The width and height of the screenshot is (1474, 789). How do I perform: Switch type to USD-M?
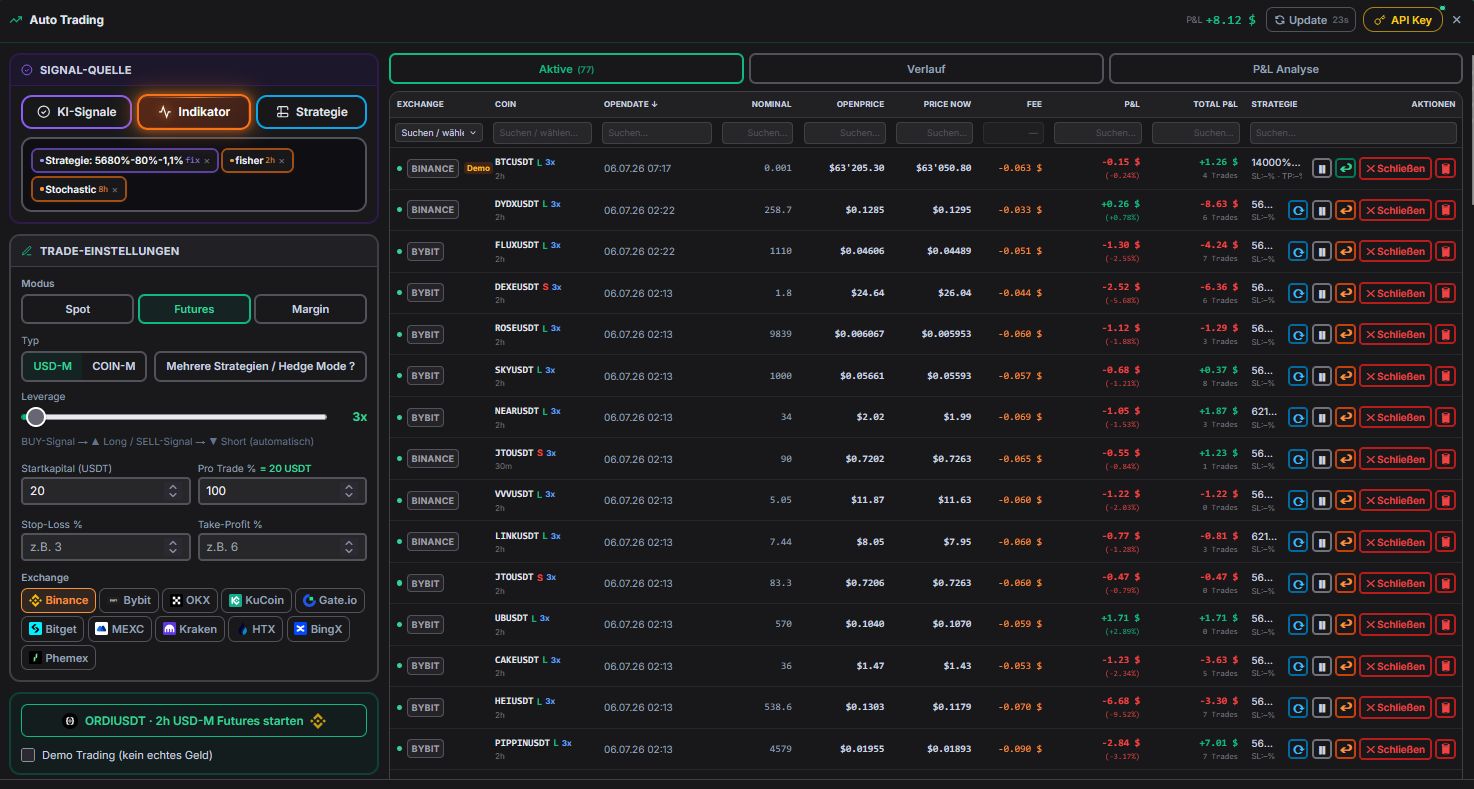pos(53,366)
